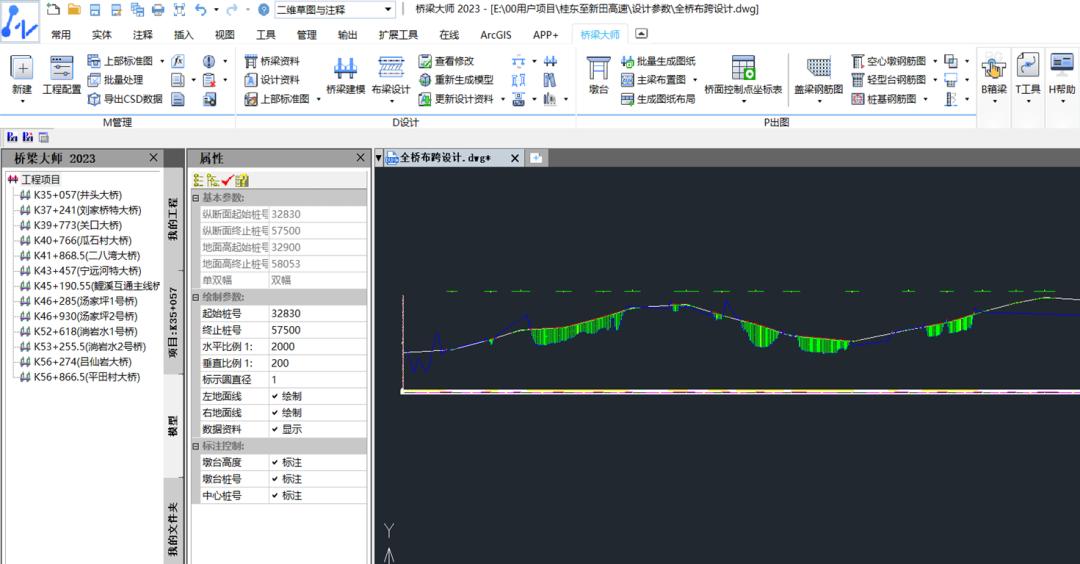Screen dimensions: 1080x564
Task: Click the question mark help icon in title bar
Action: click(x=263, y=10)
